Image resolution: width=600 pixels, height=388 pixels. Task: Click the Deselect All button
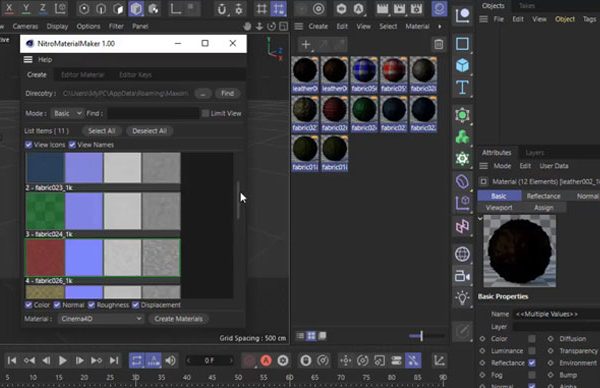[x=149, y=131]
